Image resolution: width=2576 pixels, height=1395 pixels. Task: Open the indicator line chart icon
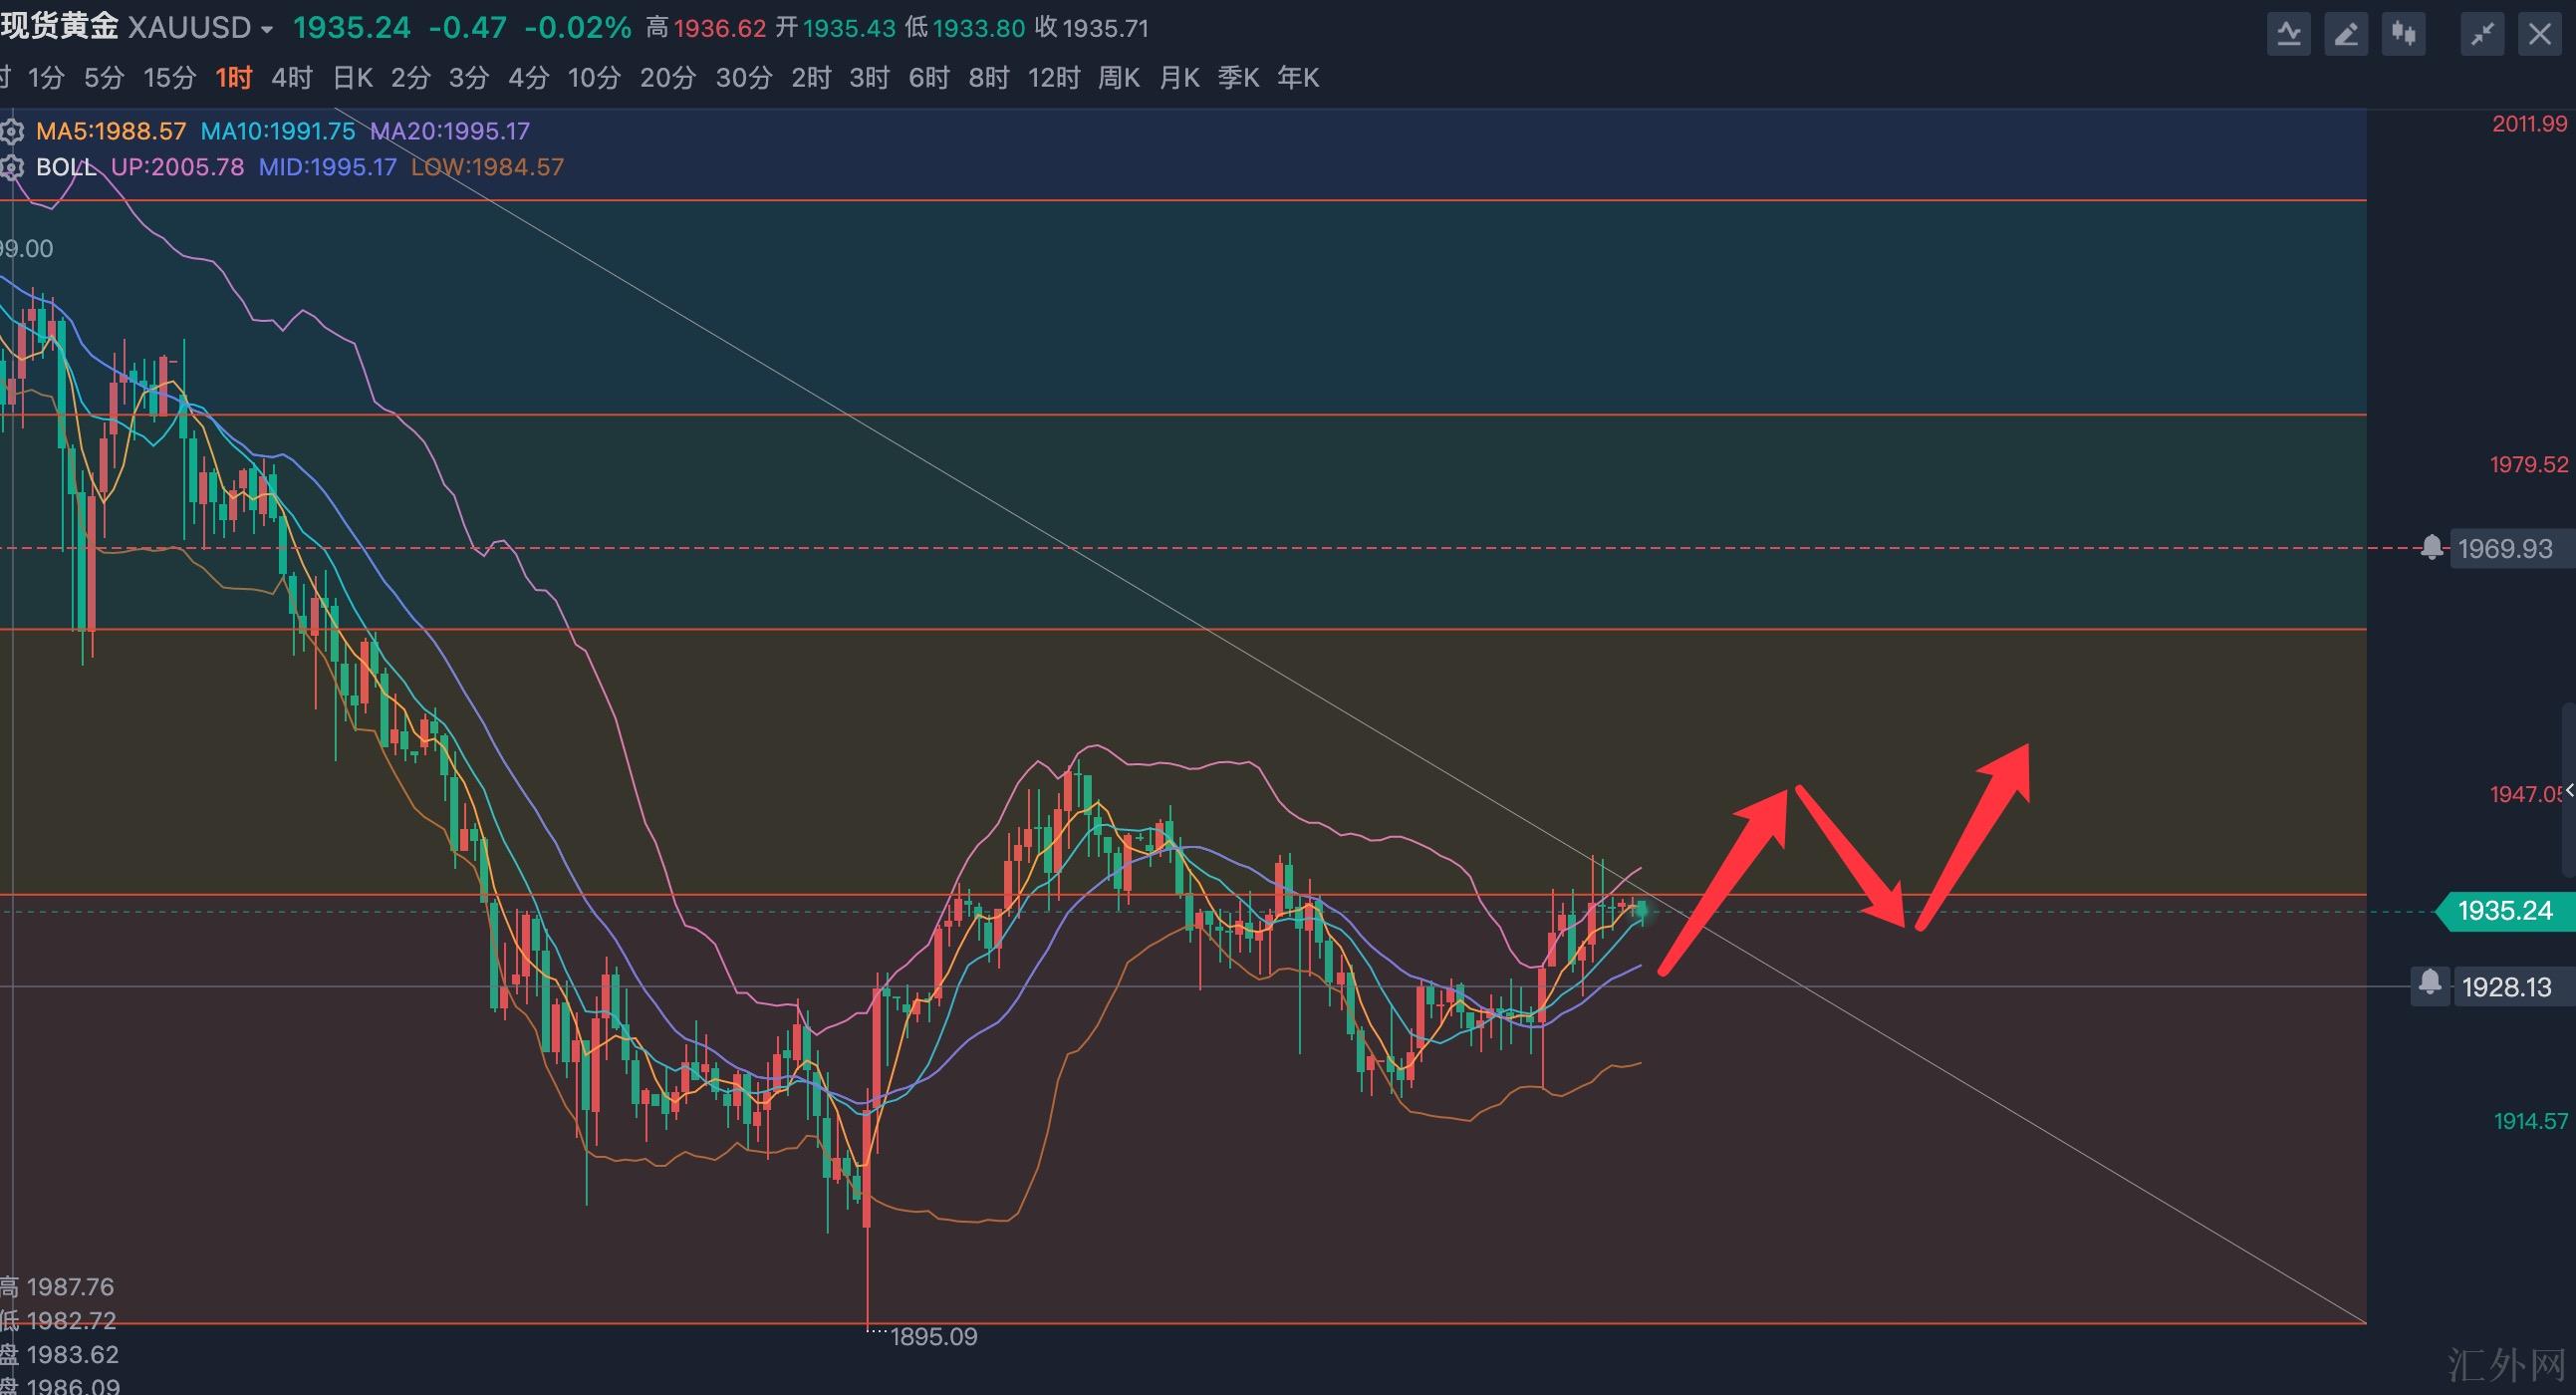2289,36
